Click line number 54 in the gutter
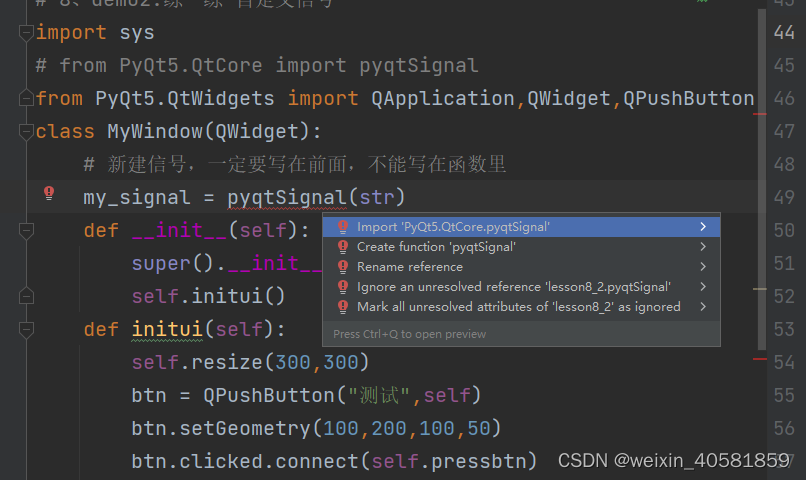This screenshot has width=806, height=480. click(784, 362)
